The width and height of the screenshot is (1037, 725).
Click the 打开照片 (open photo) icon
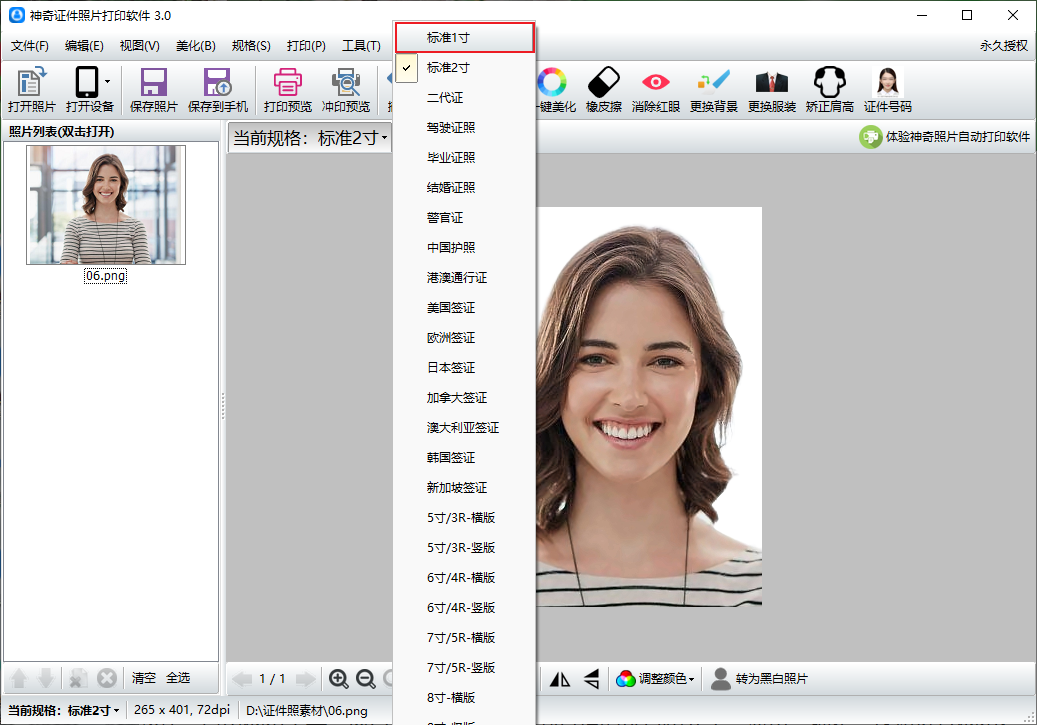pyautogui.click(x=31, y=89)
